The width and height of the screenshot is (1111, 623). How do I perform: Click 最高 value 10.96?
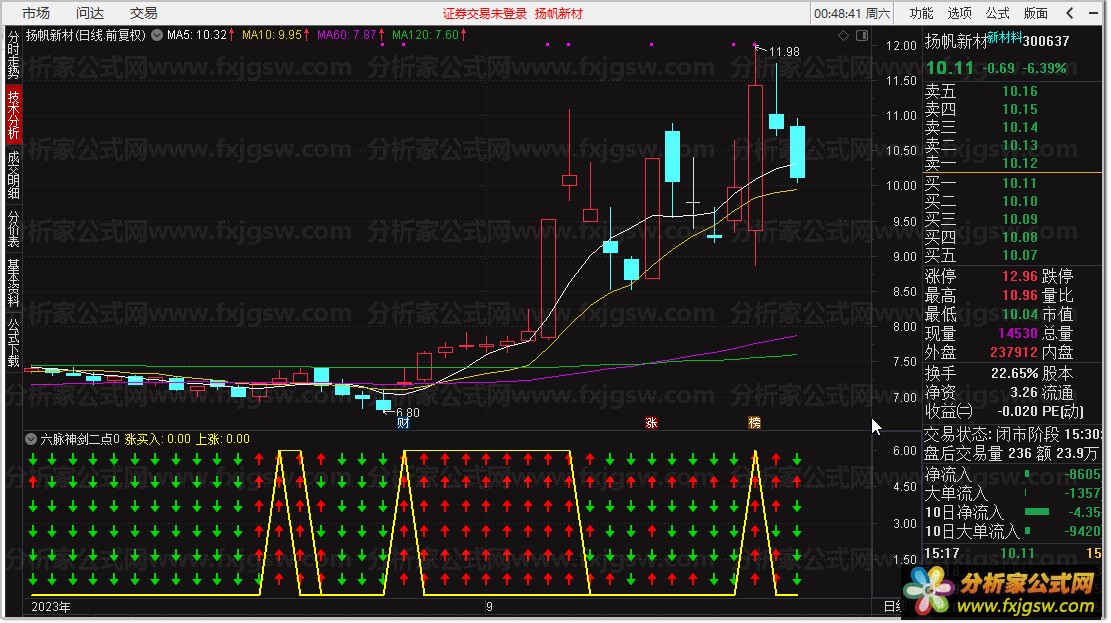click(x=1020, y=296)
